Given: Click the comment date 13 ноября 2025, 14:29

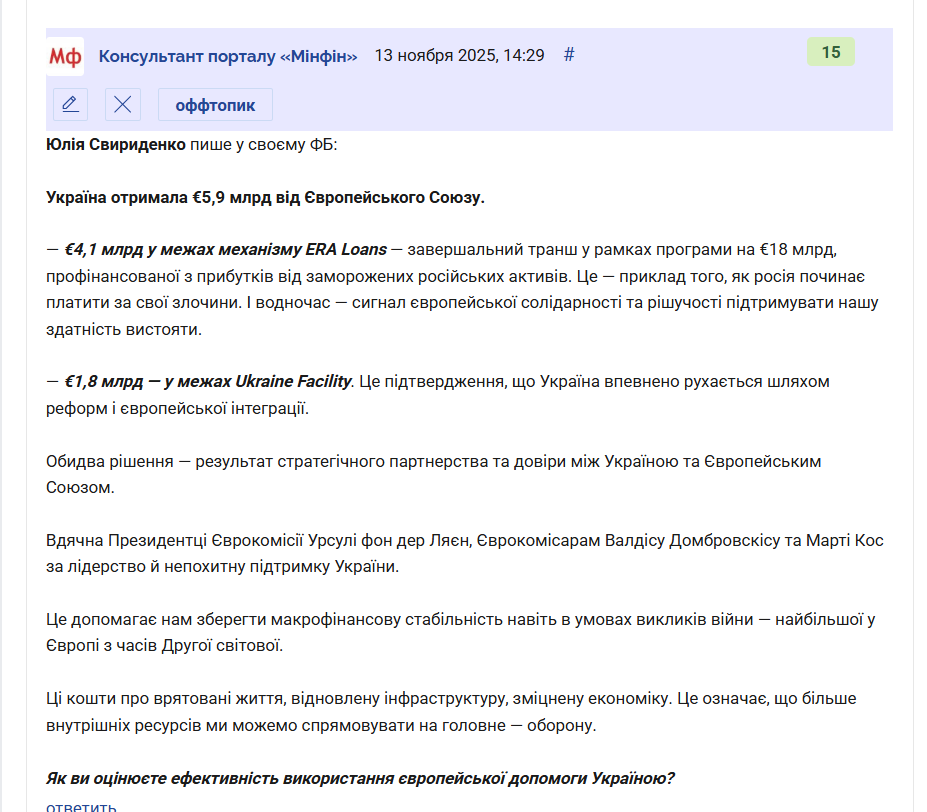Looking at the screenshot, I should tap(459, 56).
